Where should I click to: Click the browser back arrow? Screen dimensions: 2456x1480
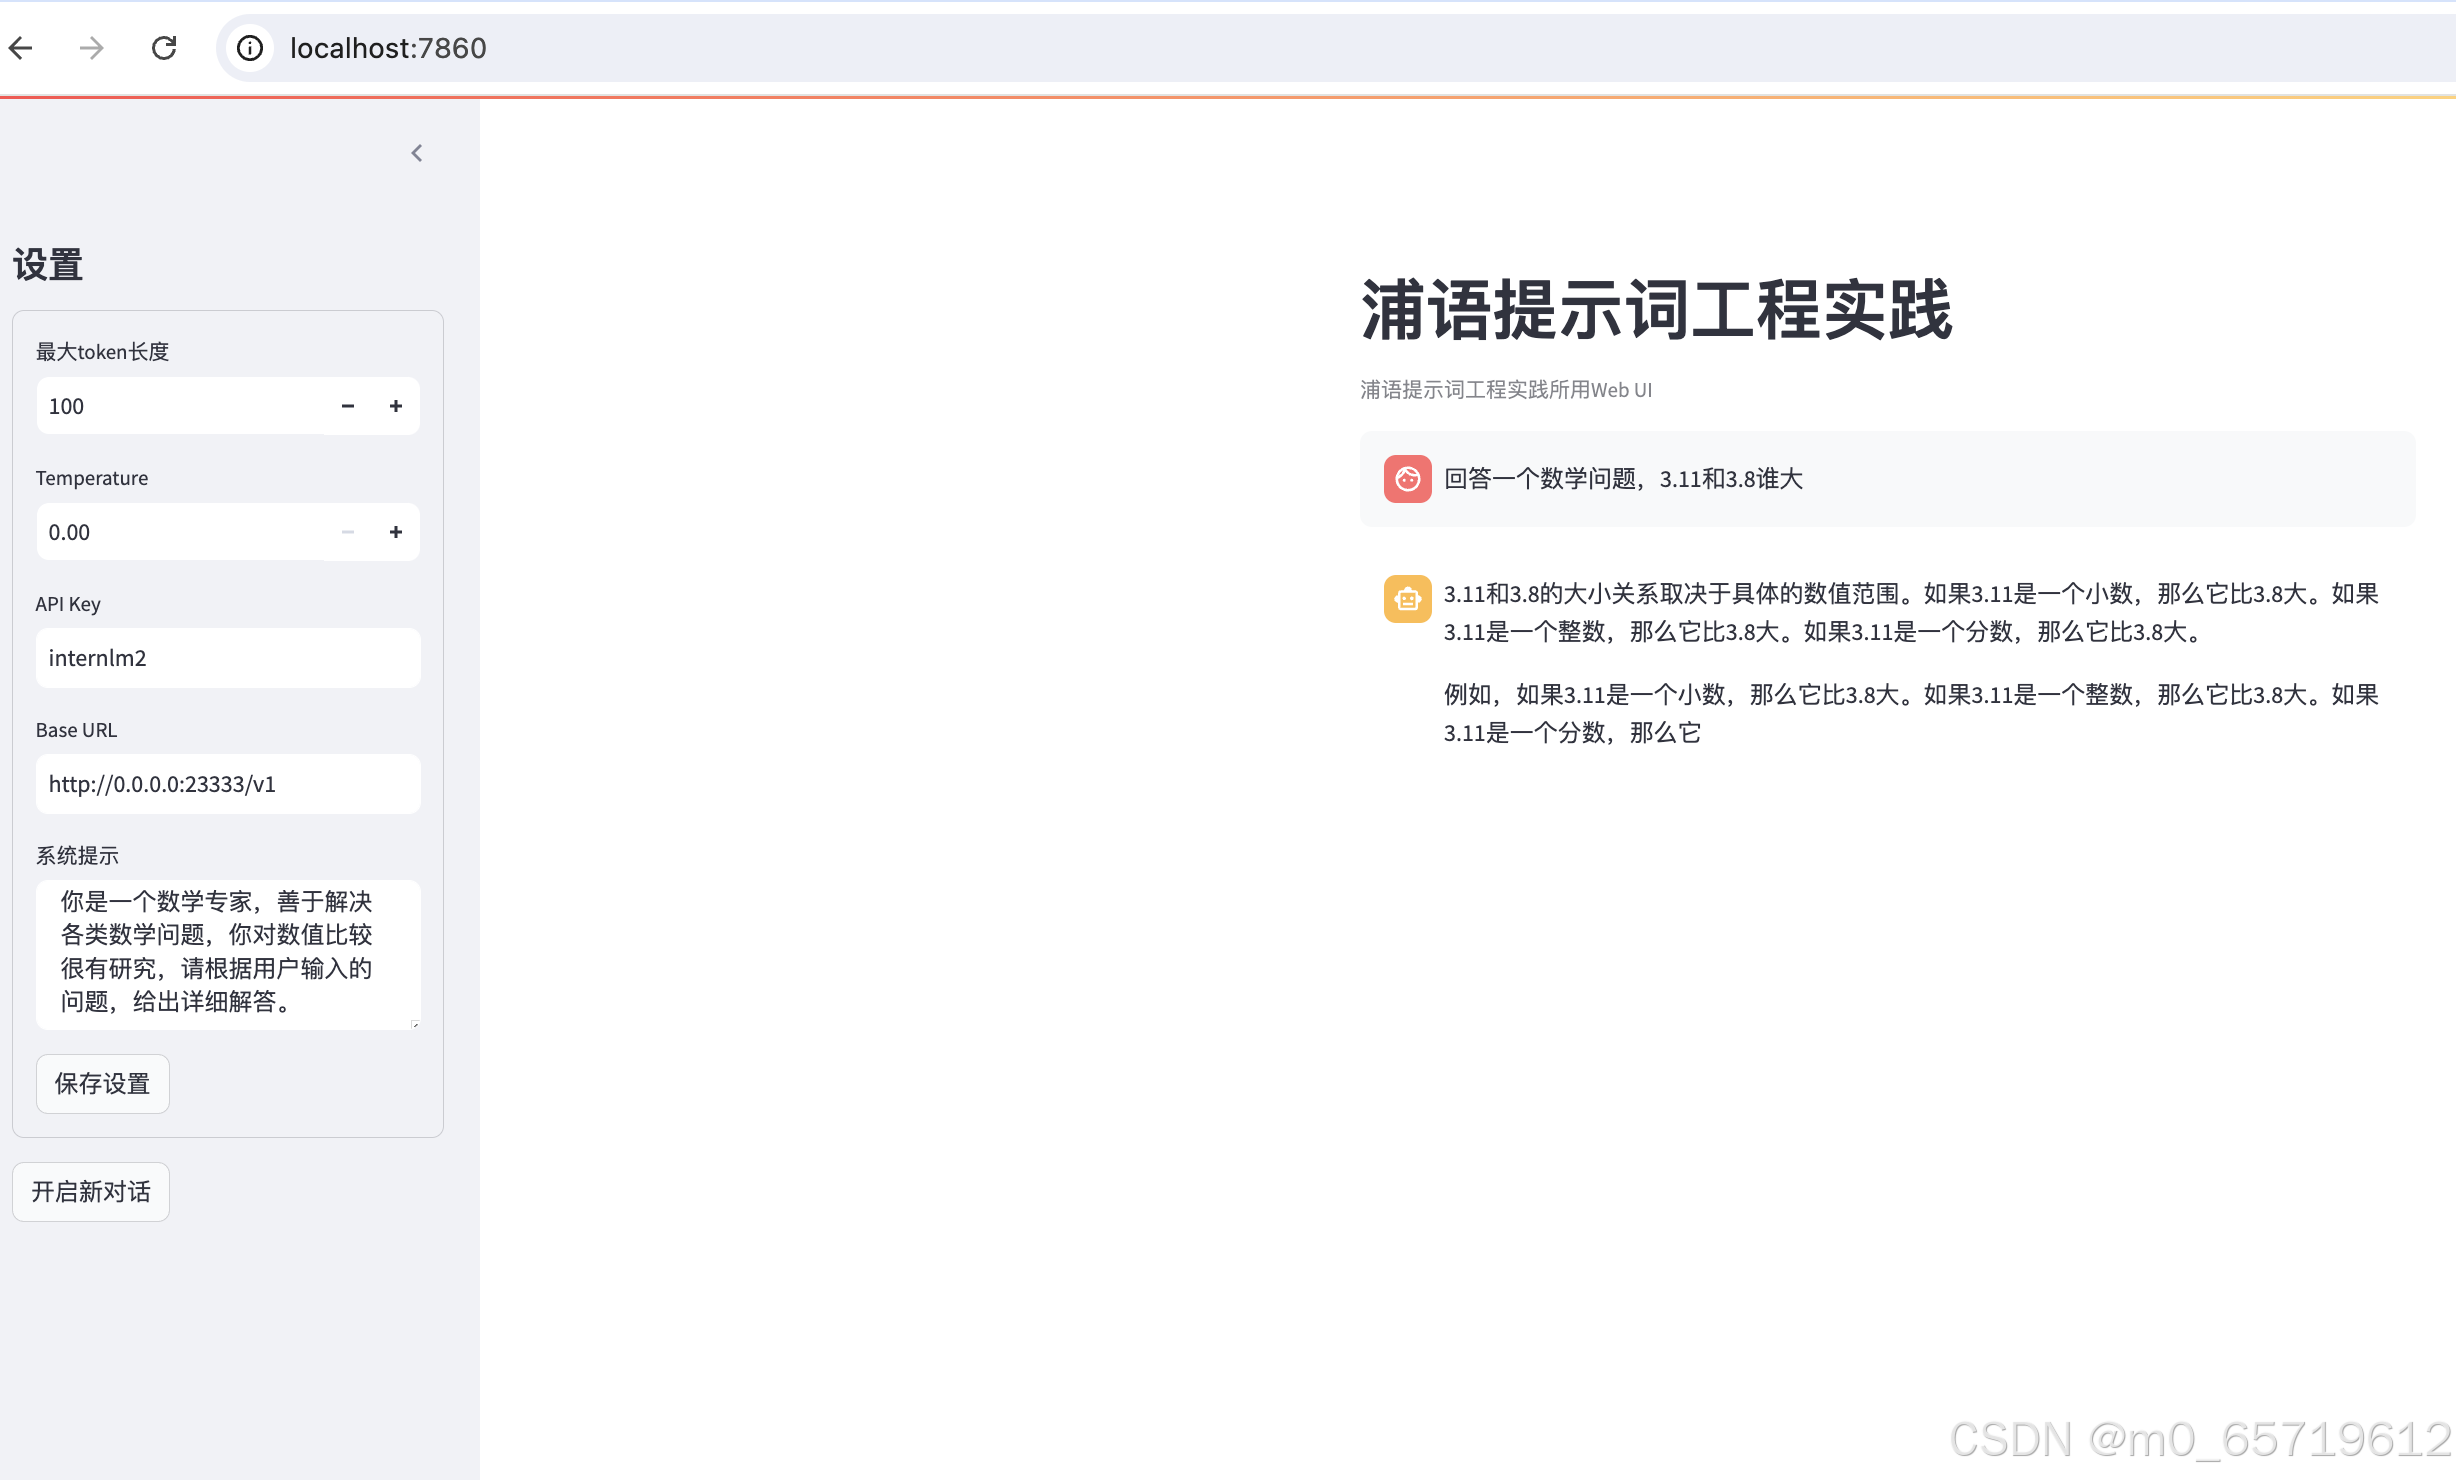click(21, 48)
